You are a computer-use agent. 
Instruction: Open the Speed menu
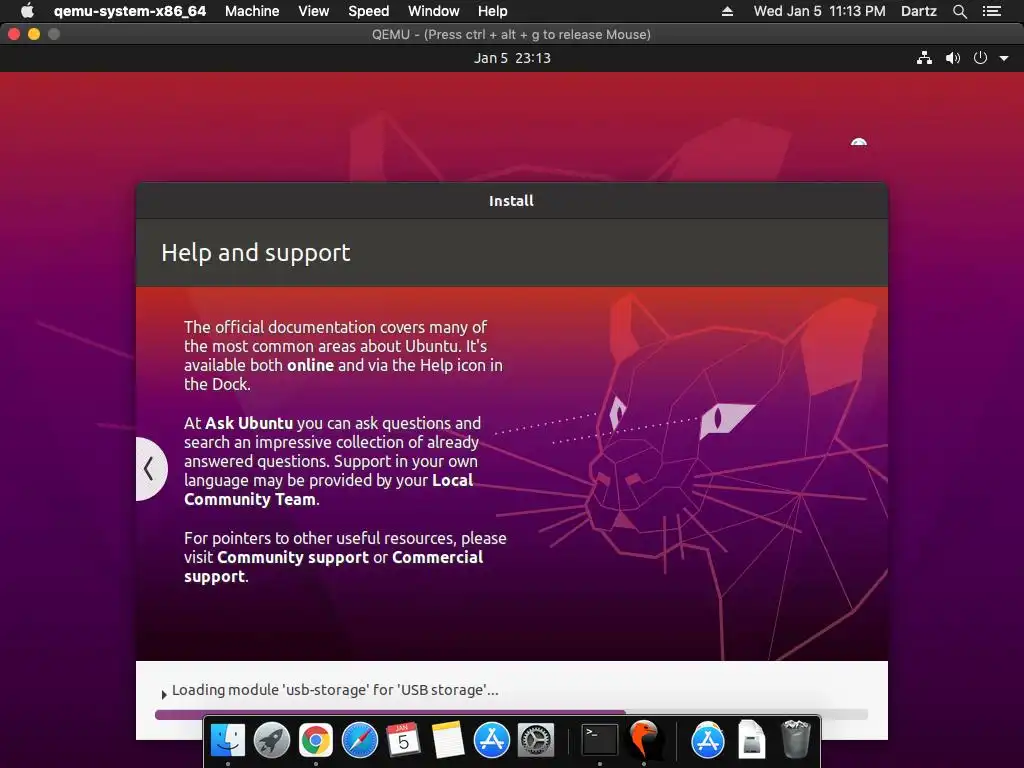point(368,11)
